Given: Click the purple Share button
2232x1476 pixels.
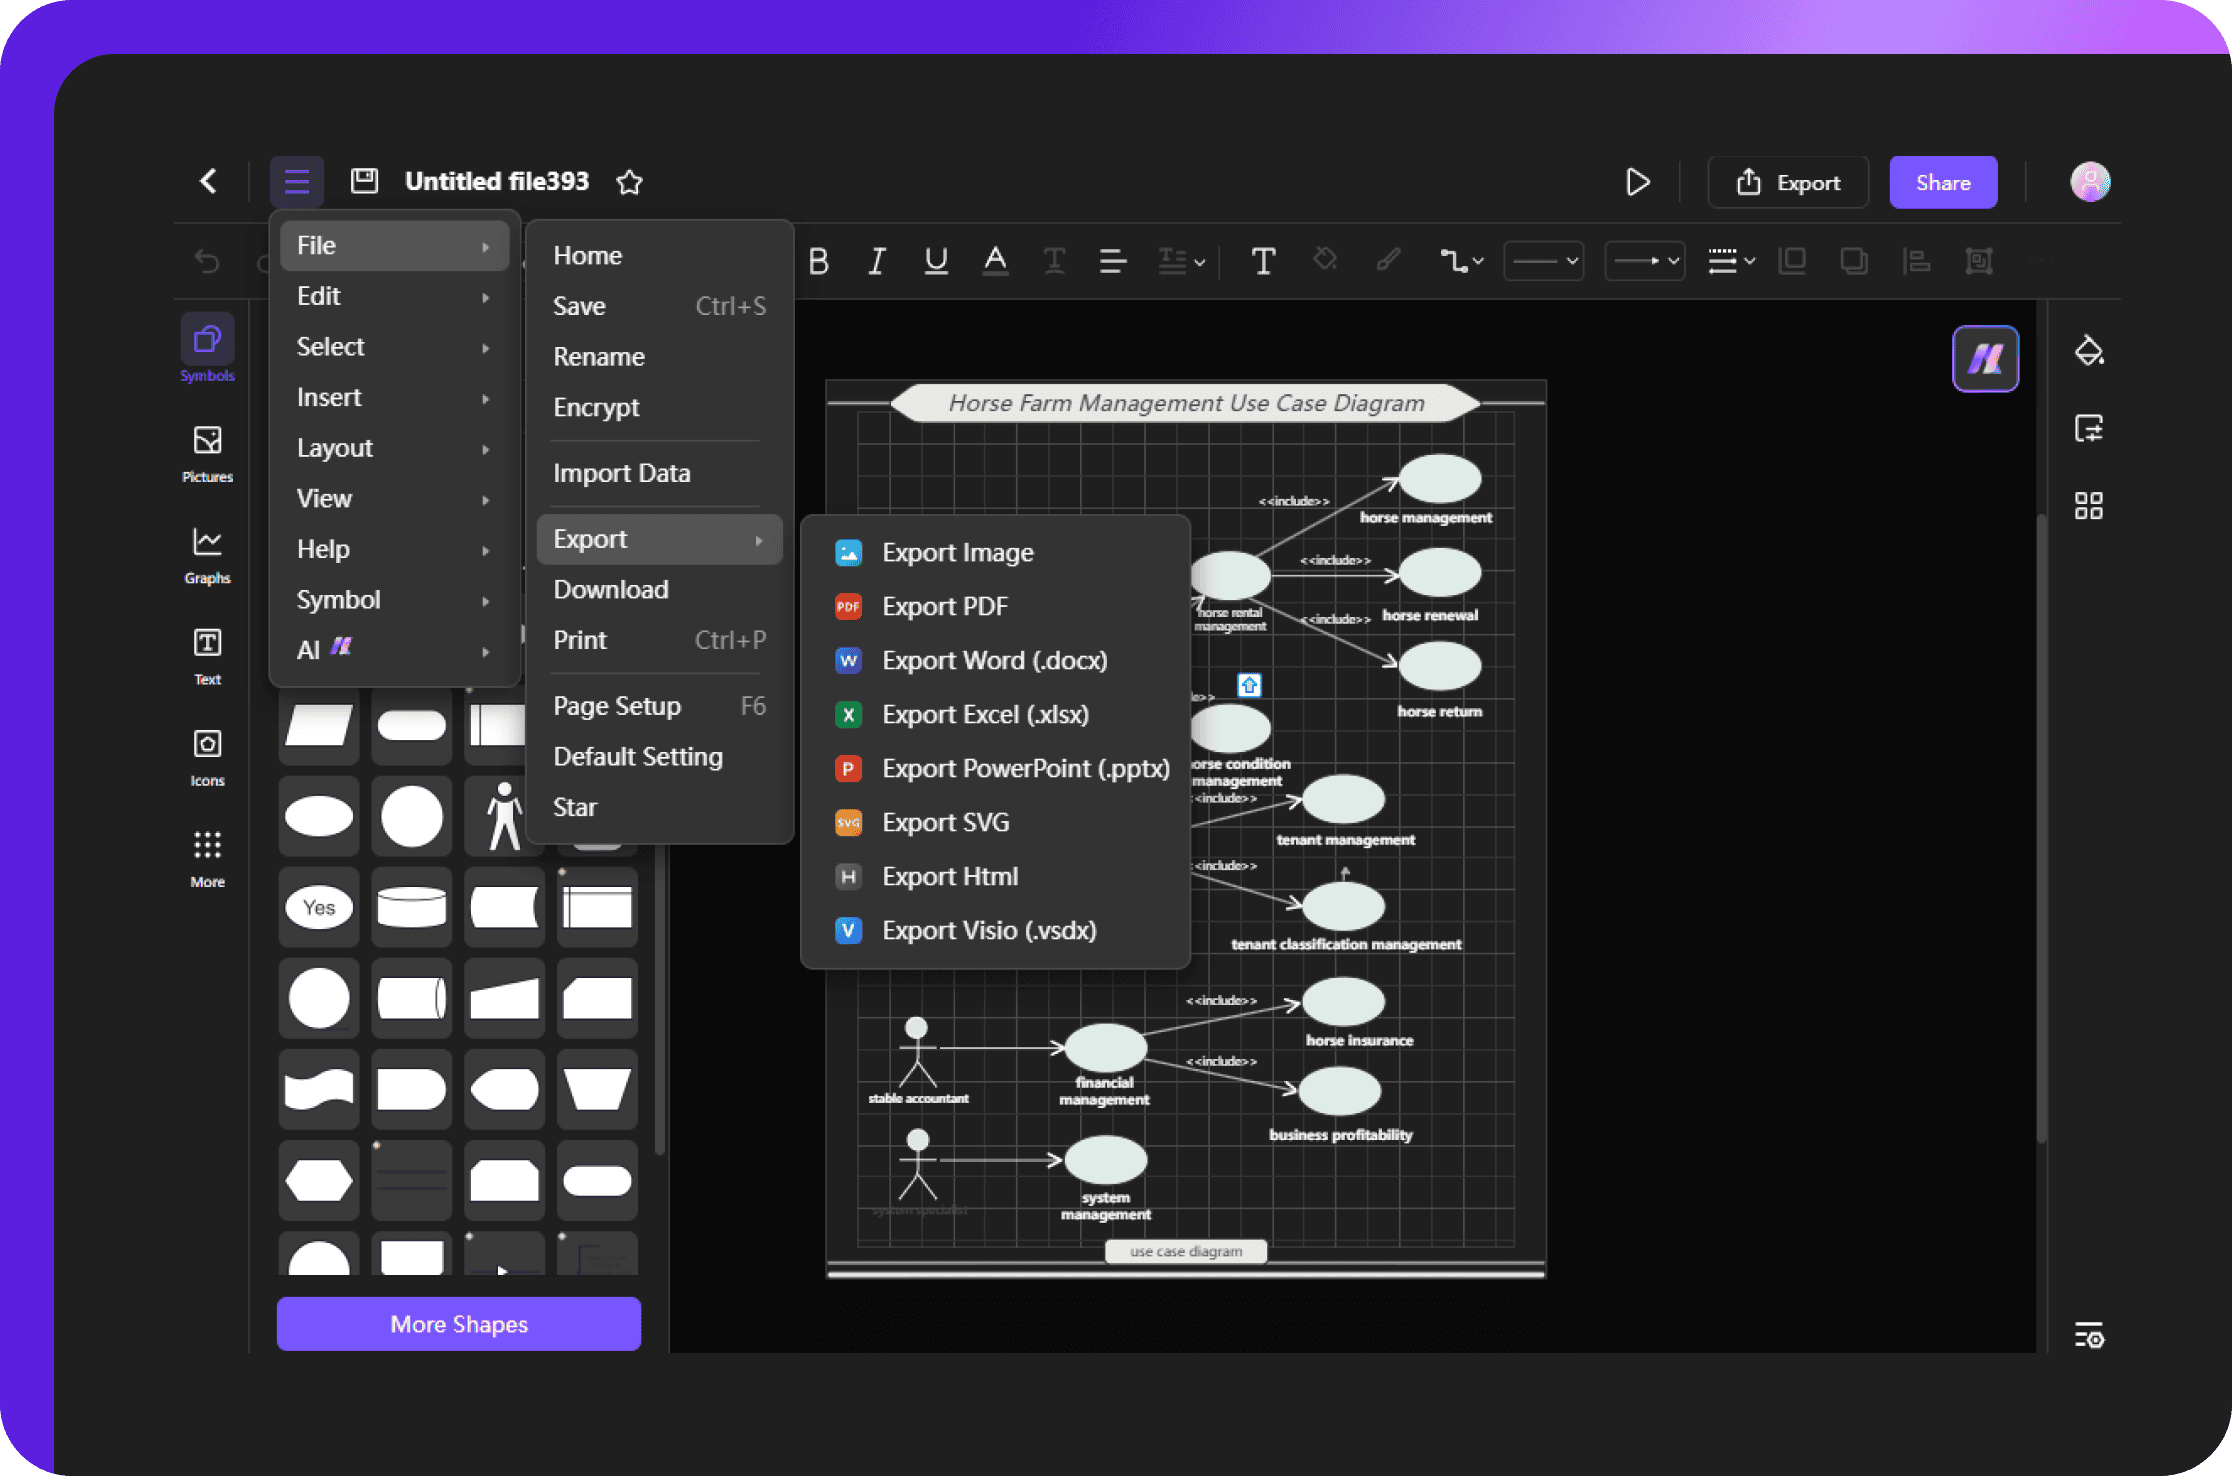Looking at the screenshot, I should pyautogui.click(x=1943, y=182).
